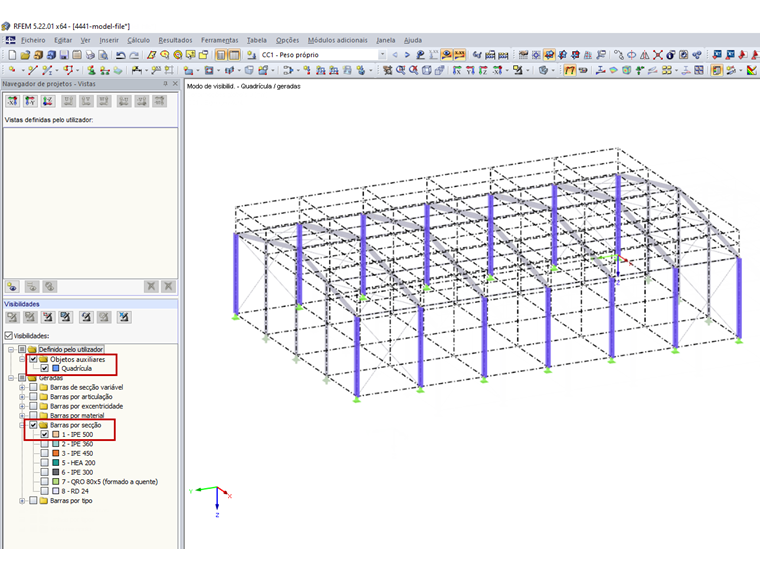Open the Inserir menu
760x570 pixels.
109,40
